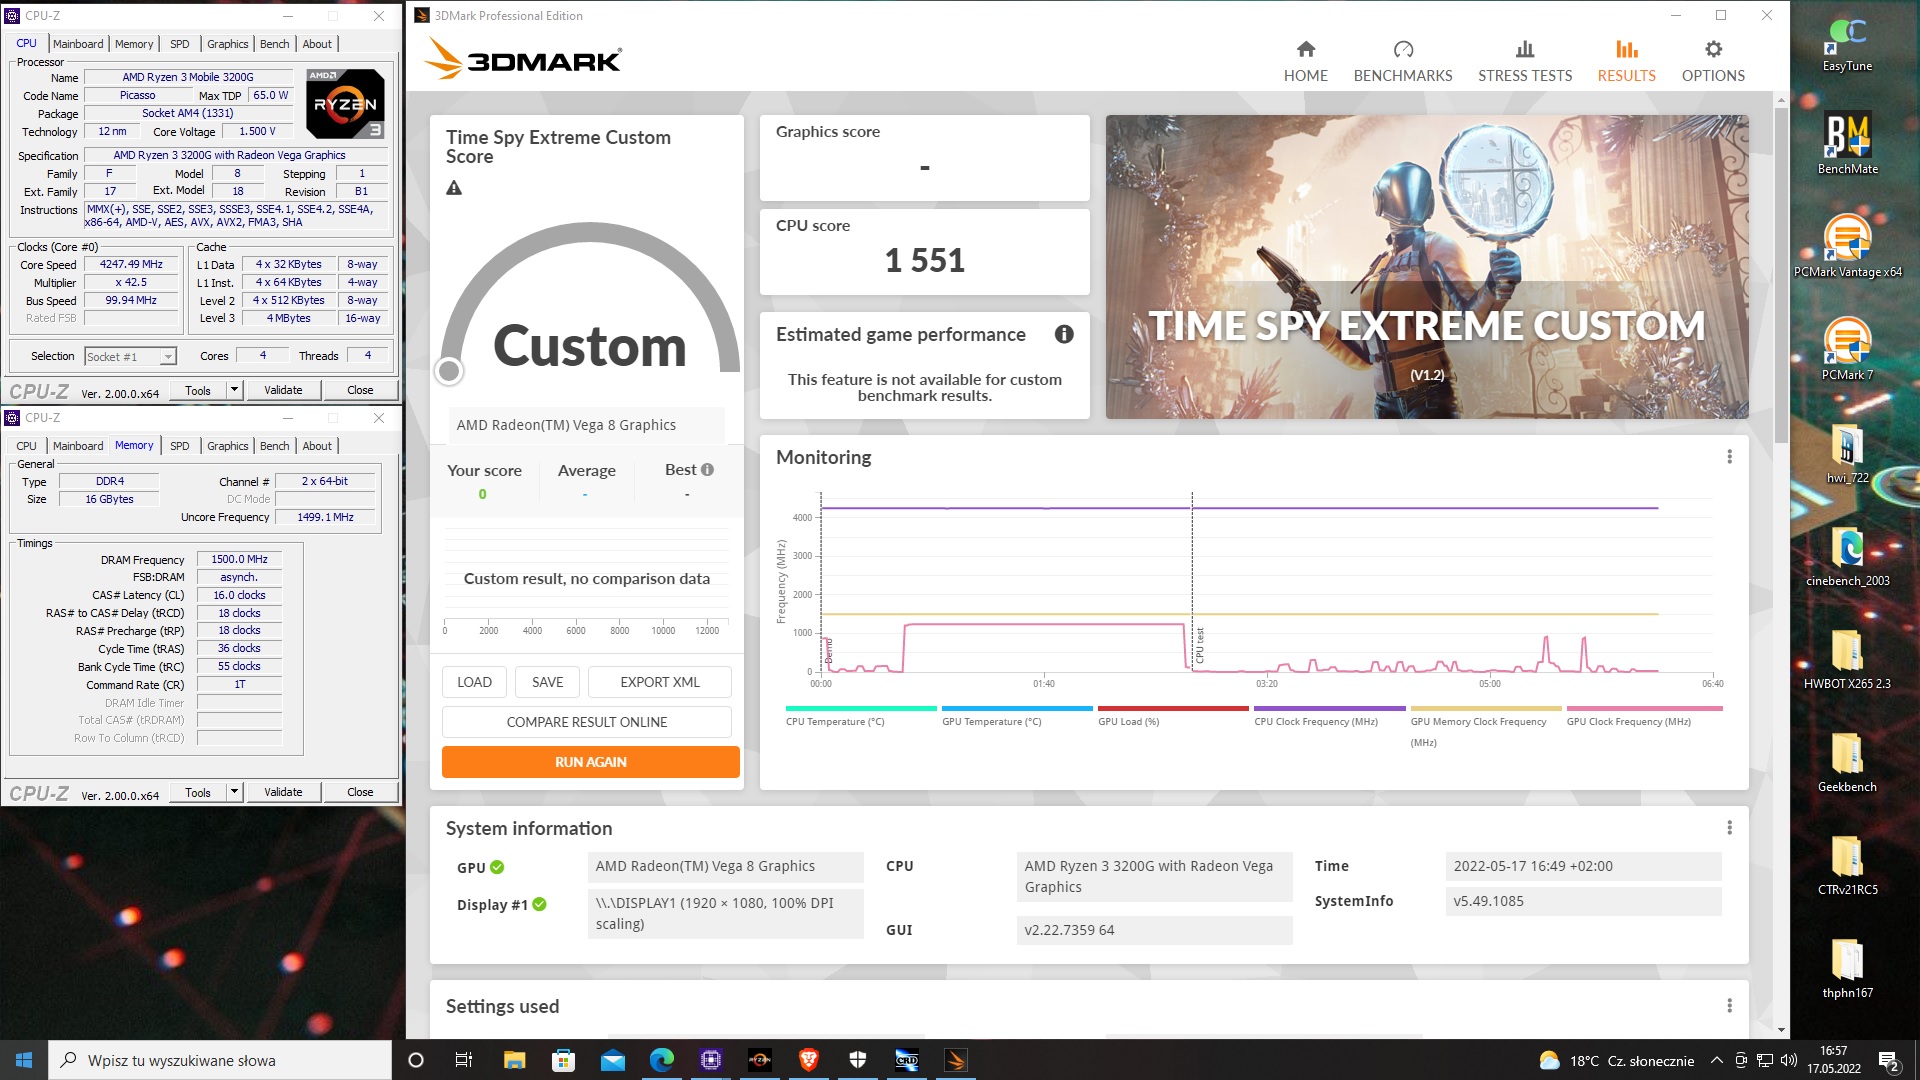Click the Windows Start button

24,1060
